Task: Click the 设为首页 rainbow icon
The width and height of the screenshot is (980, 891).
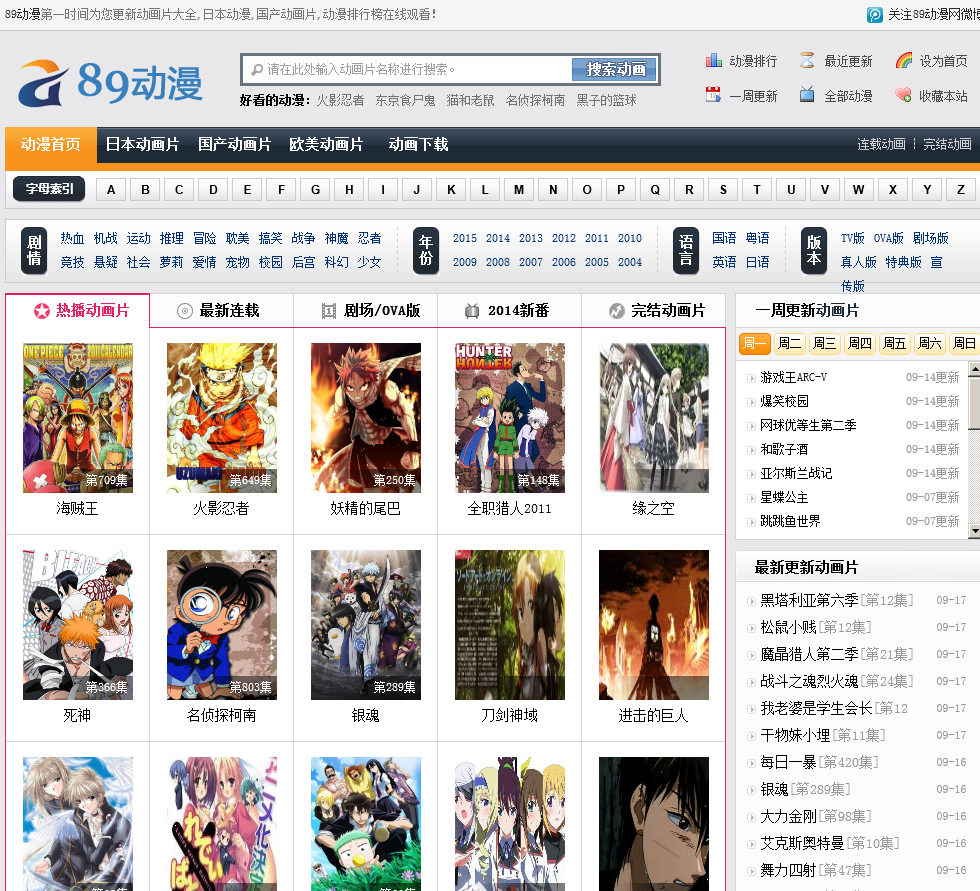Action: [904, 60]
